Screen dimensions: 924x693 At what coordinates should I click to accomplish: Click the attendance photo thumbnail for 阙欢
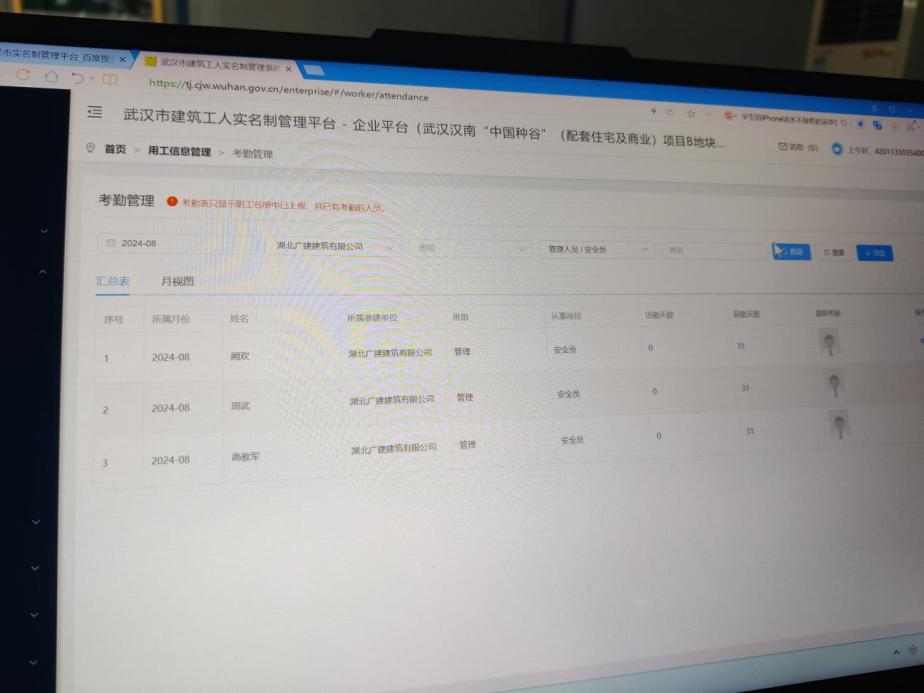coord(829,345)
